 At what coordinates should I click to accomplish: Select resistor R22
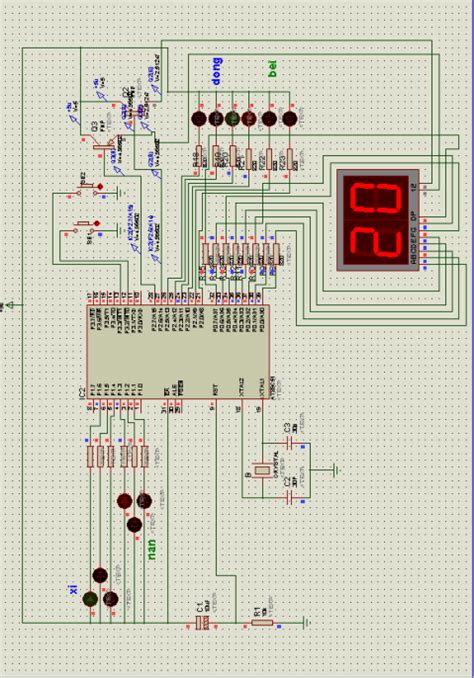pyautogui.click(x=269, y=159)
